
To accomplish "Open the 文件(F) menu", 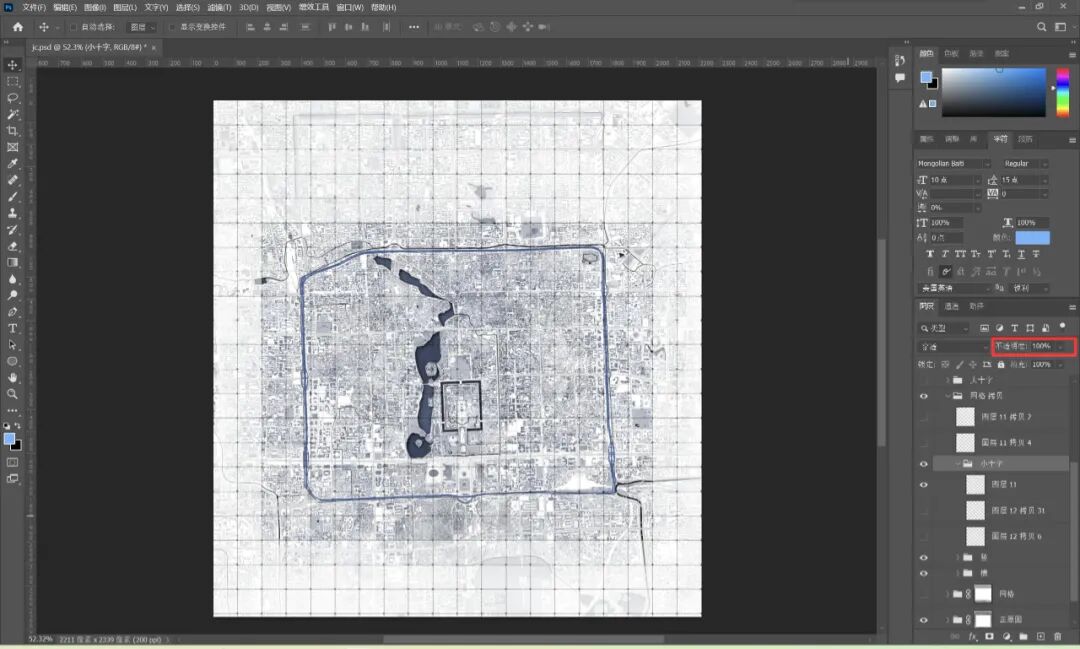I will [34, 7].
